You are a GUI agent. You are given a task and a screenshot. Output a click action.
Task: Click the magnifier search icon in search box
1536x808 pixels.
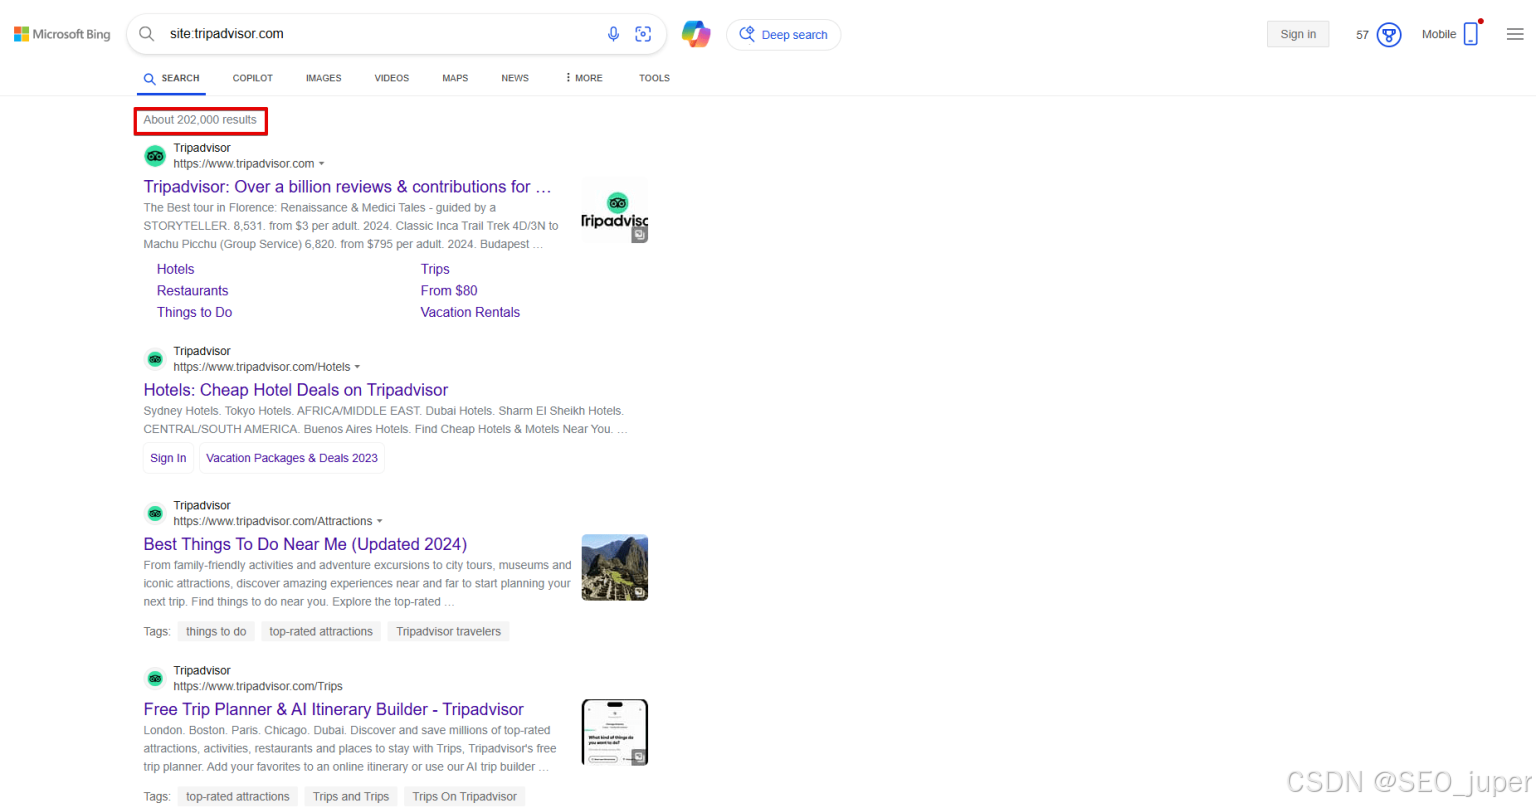click(x=147, y=34)
